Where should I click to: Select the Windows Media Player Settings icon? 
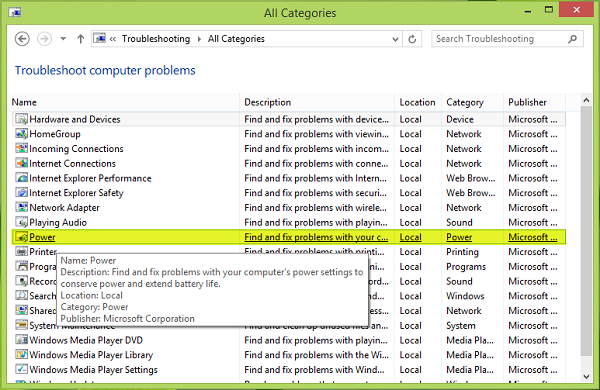pos(21,369)
